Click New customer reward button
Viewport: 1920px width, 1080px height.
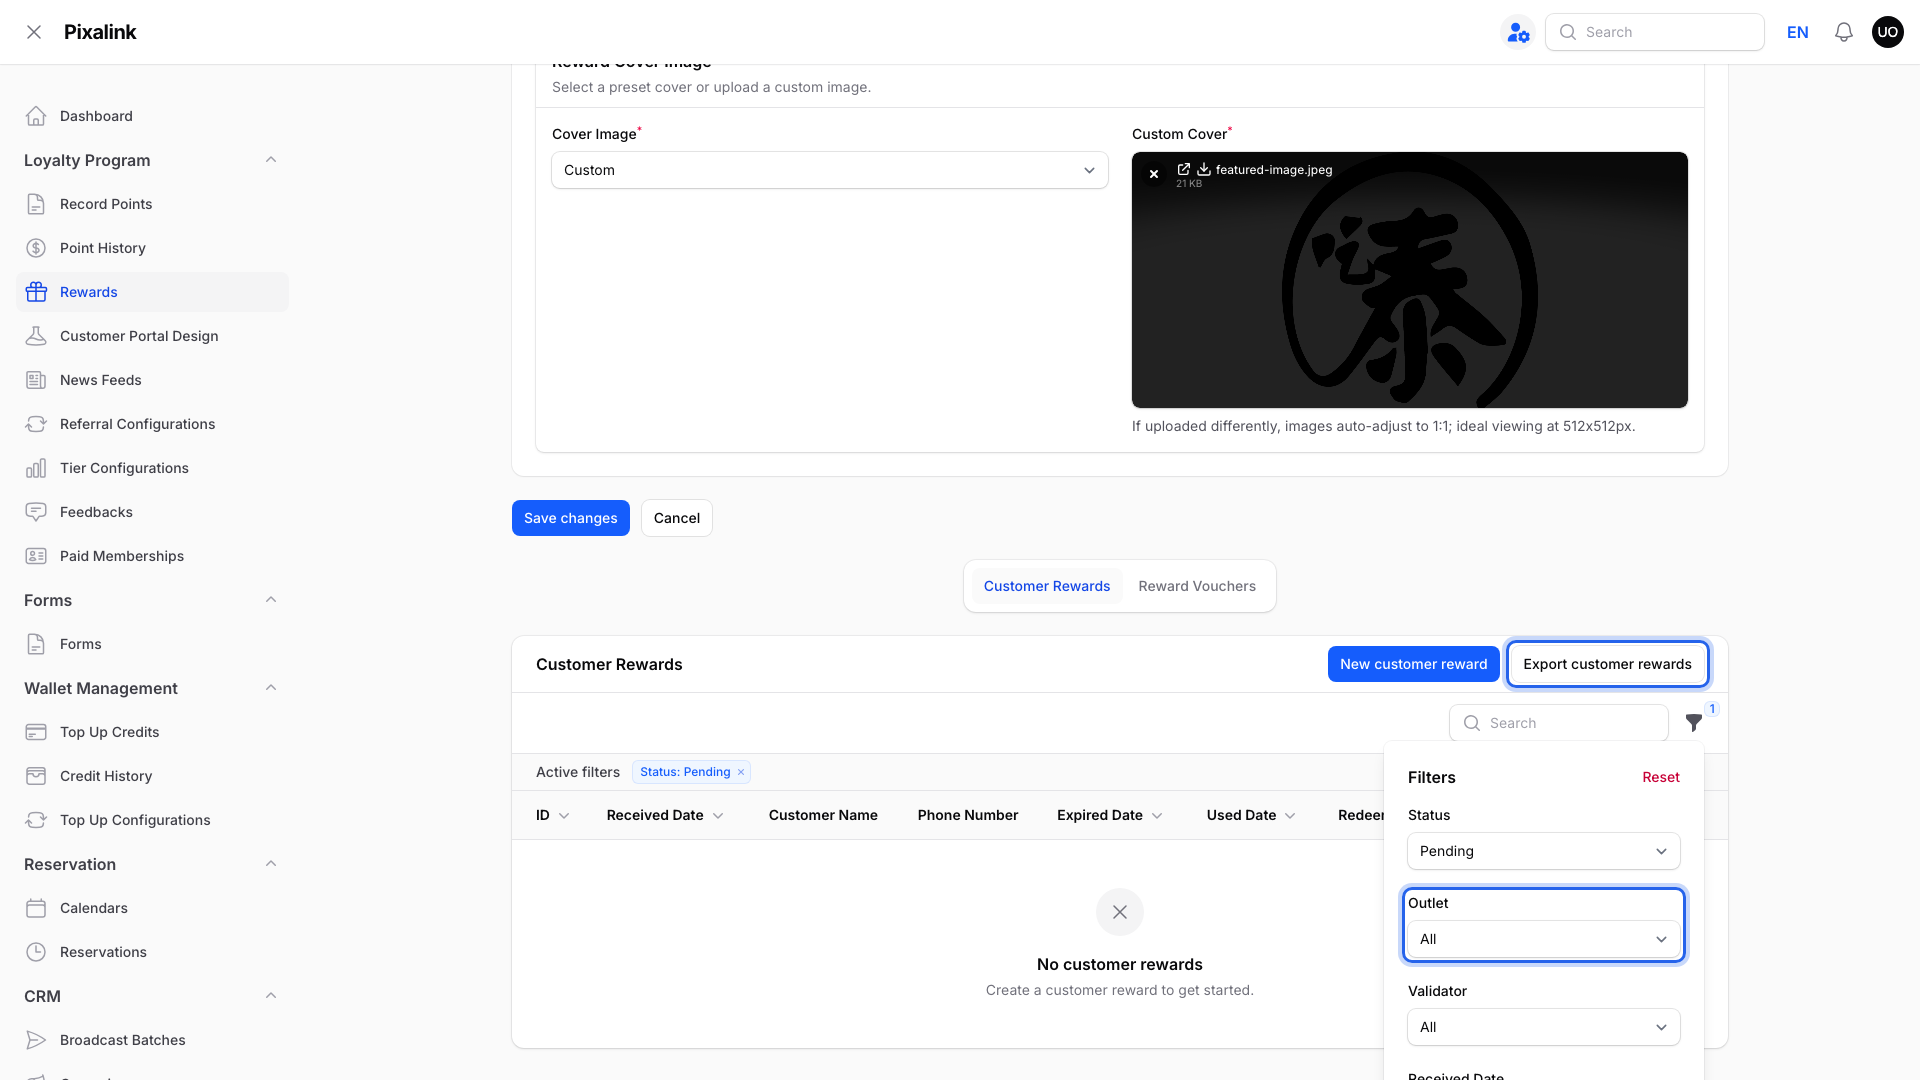point(1413,664)
